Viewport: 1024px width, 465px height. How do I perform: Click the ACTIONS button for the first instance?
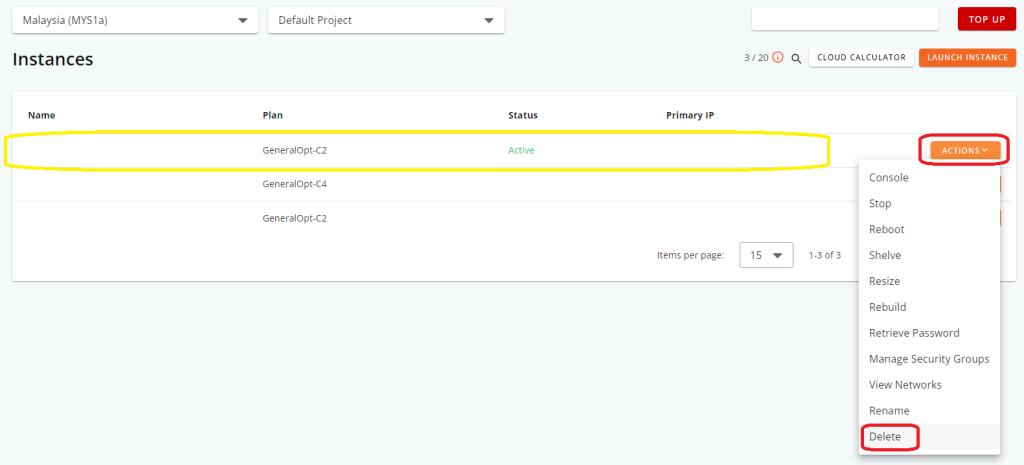click(x=965, y=150)
